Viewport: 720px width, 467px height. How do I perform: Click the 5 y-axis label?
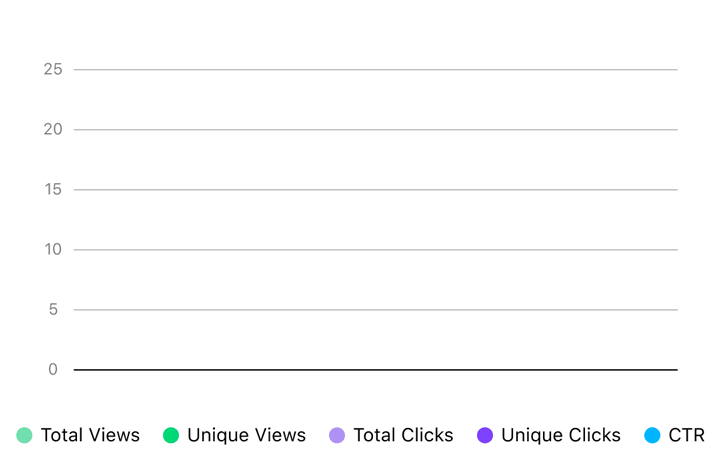pos(53,309)
